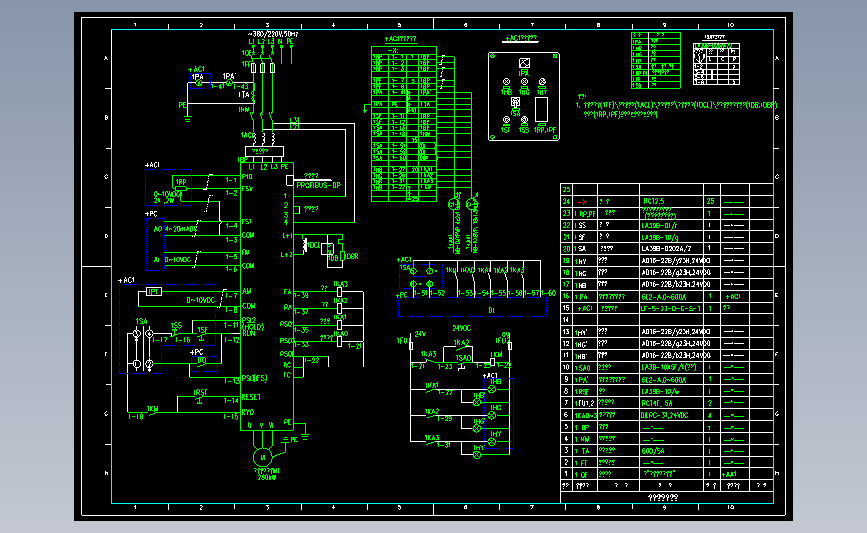Screen dimensions: 867x533
Task: Click the tall rectangle in panel layout
Action: 541,109
